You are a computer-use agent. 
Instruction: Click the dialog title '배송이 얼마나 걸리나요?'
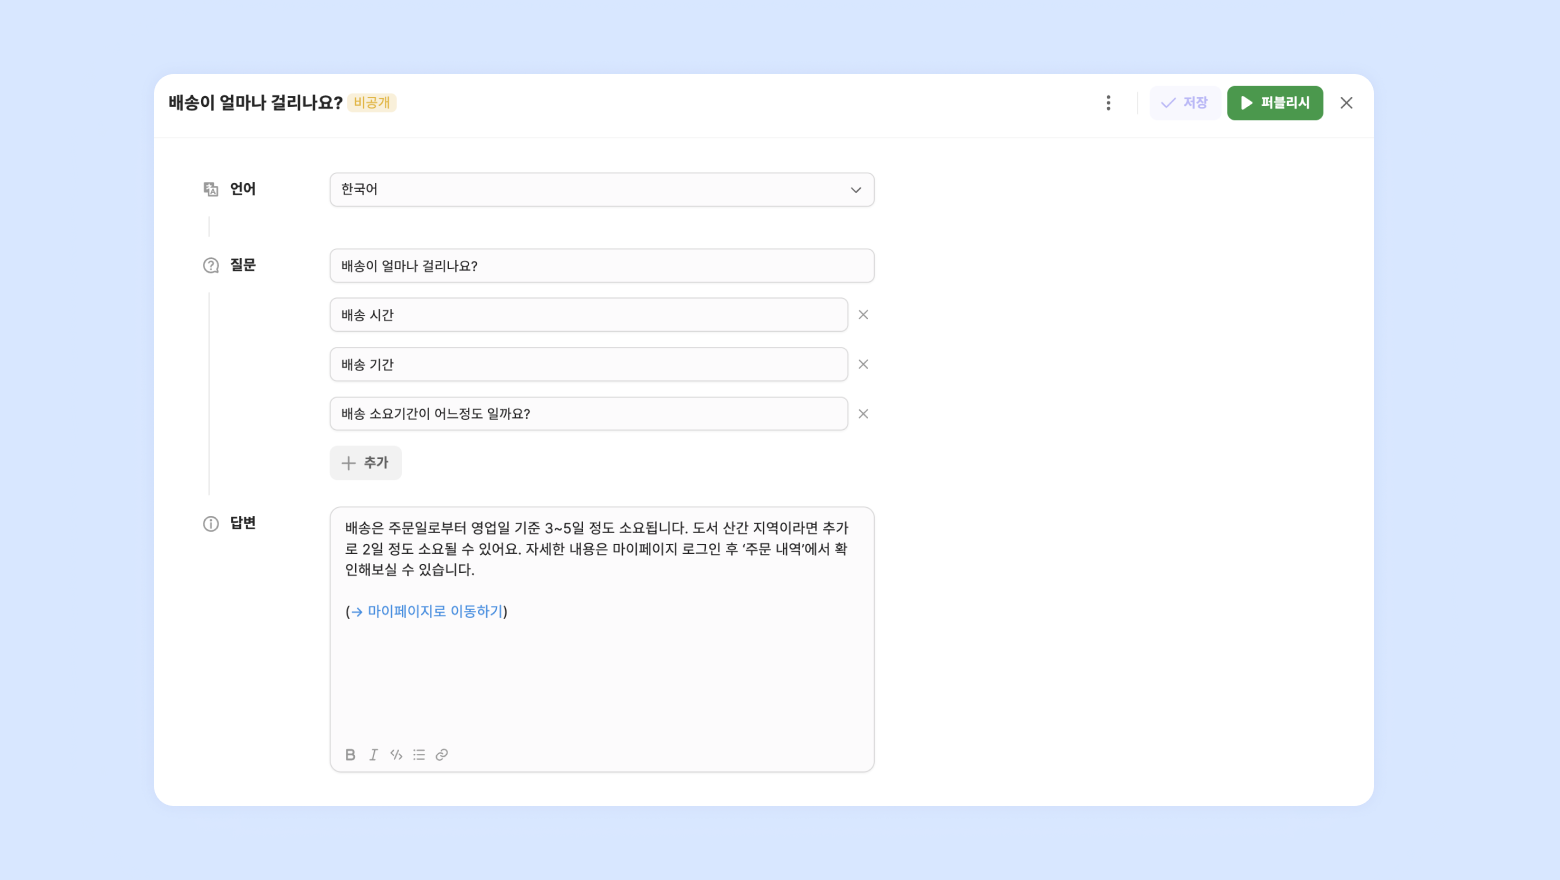pos(256,103)
